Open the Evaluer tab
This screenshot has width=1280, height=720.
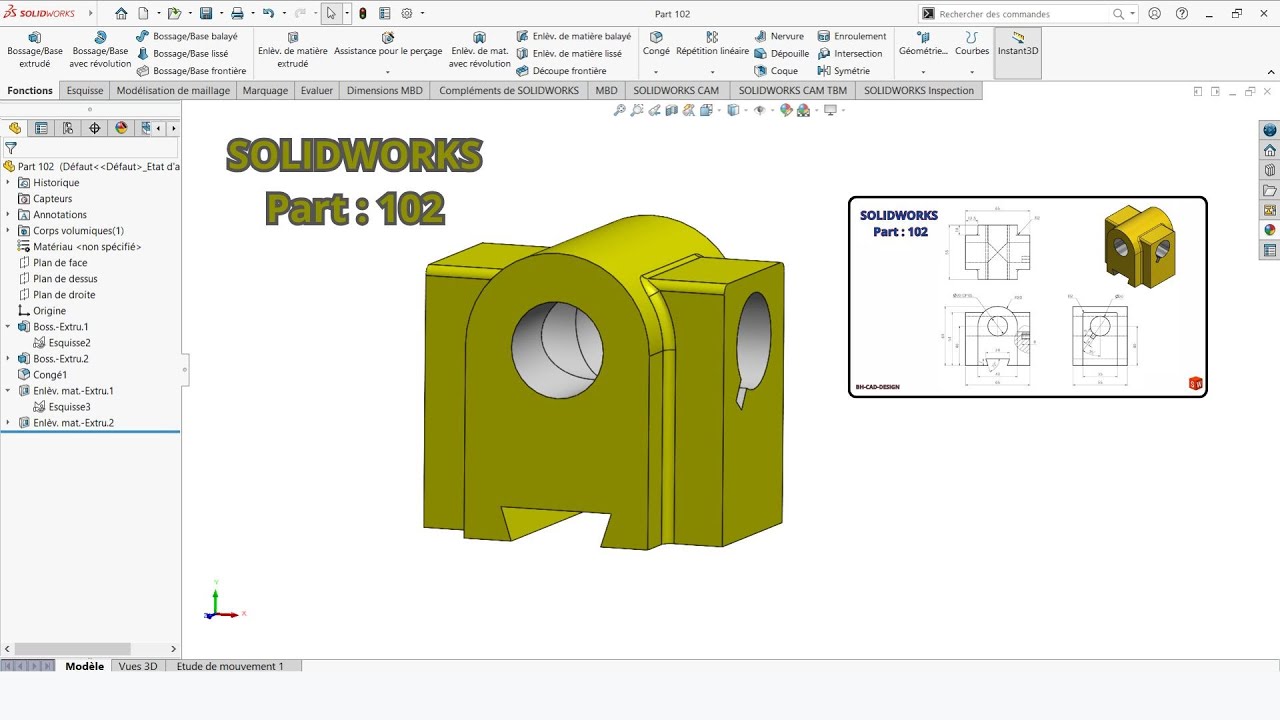point(317,90)
